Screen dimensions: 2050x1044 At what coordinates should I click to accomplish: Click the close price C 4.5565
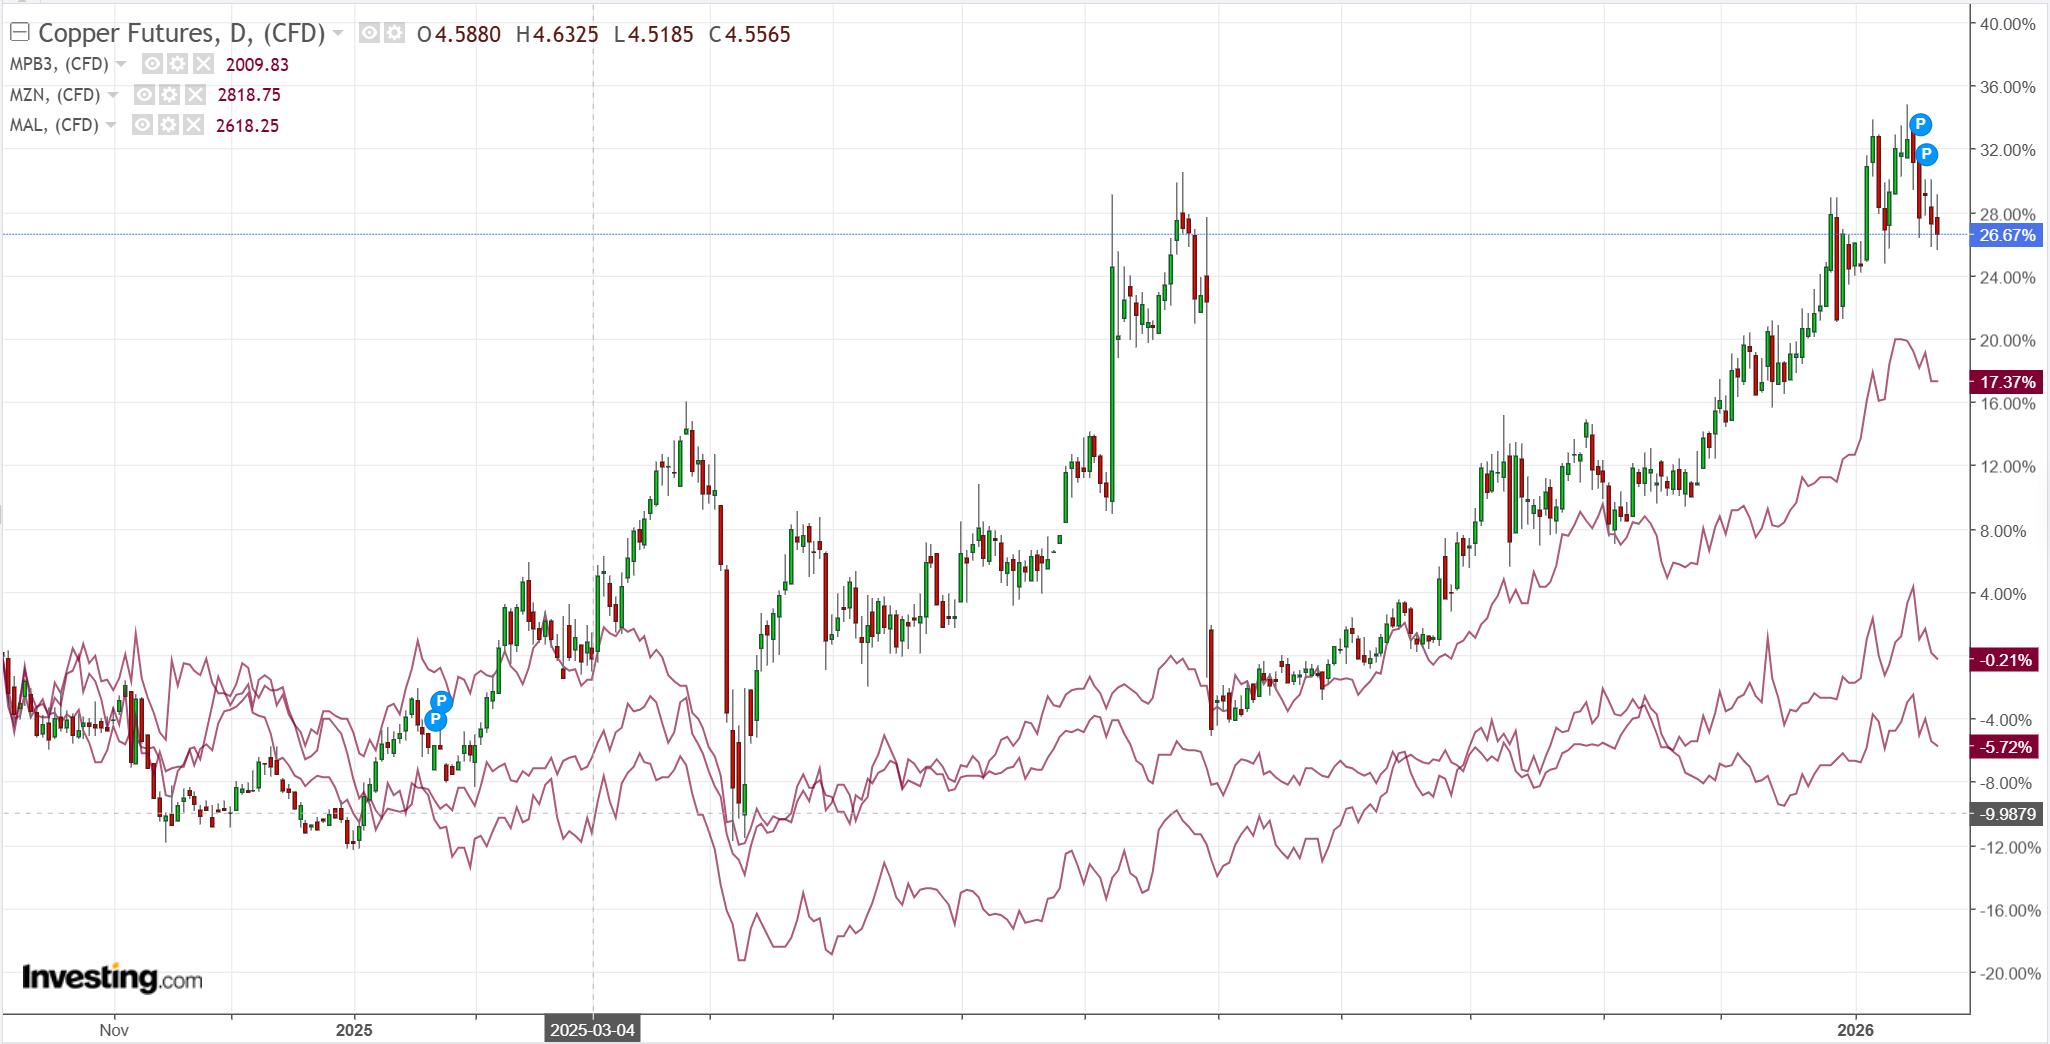click(749, 34)
